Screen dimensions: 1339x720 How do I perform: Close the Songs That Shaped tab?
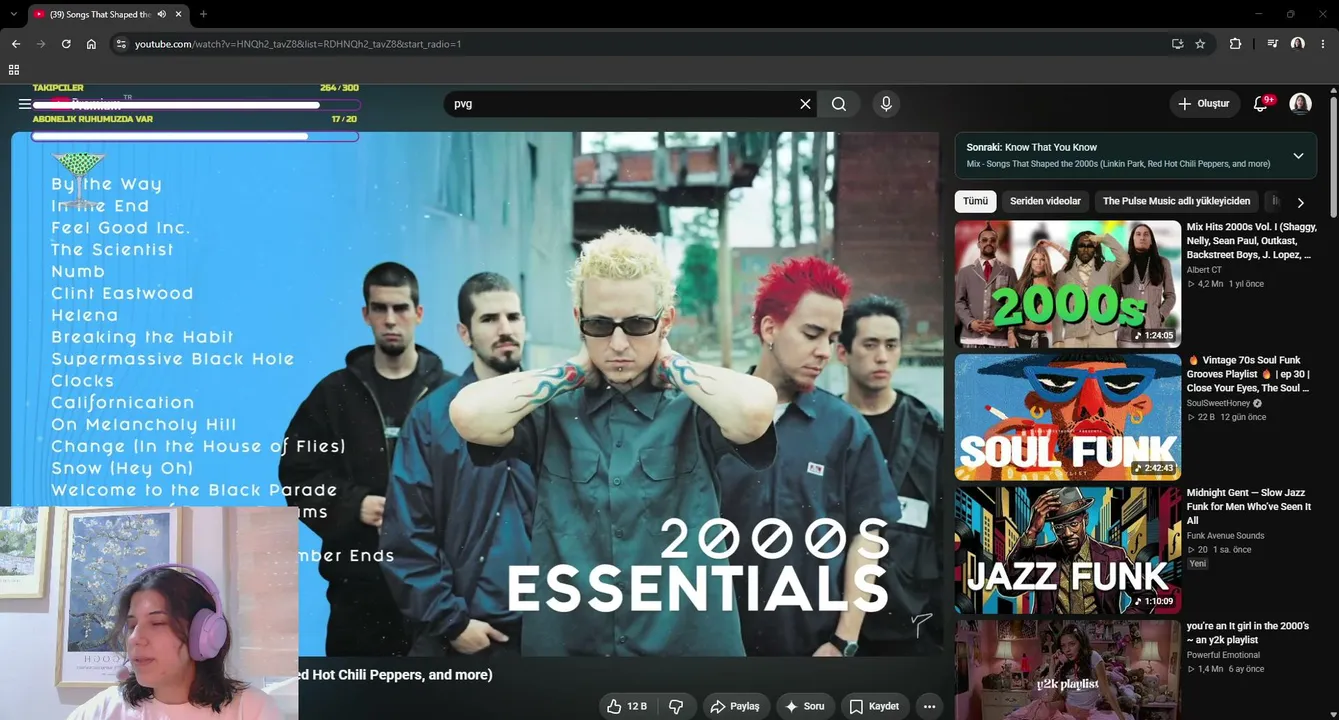[179, 14]
